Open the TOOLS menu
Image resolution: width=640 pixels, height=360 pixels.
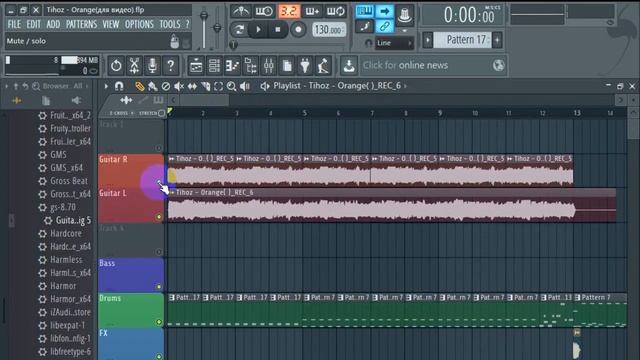tap(170, 24)
